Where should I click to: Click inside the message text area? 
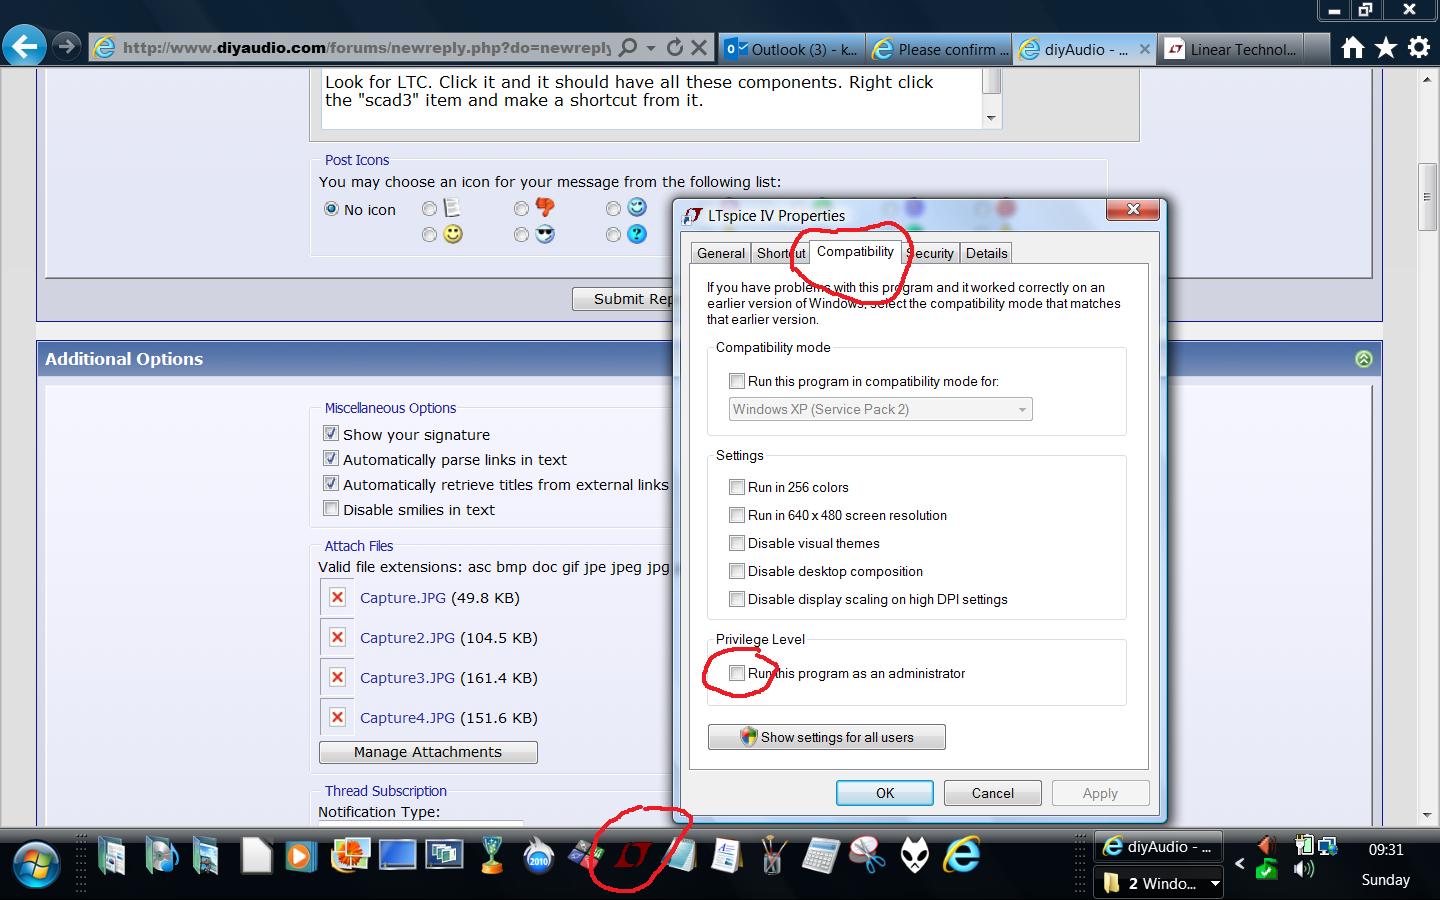(651, 98)
